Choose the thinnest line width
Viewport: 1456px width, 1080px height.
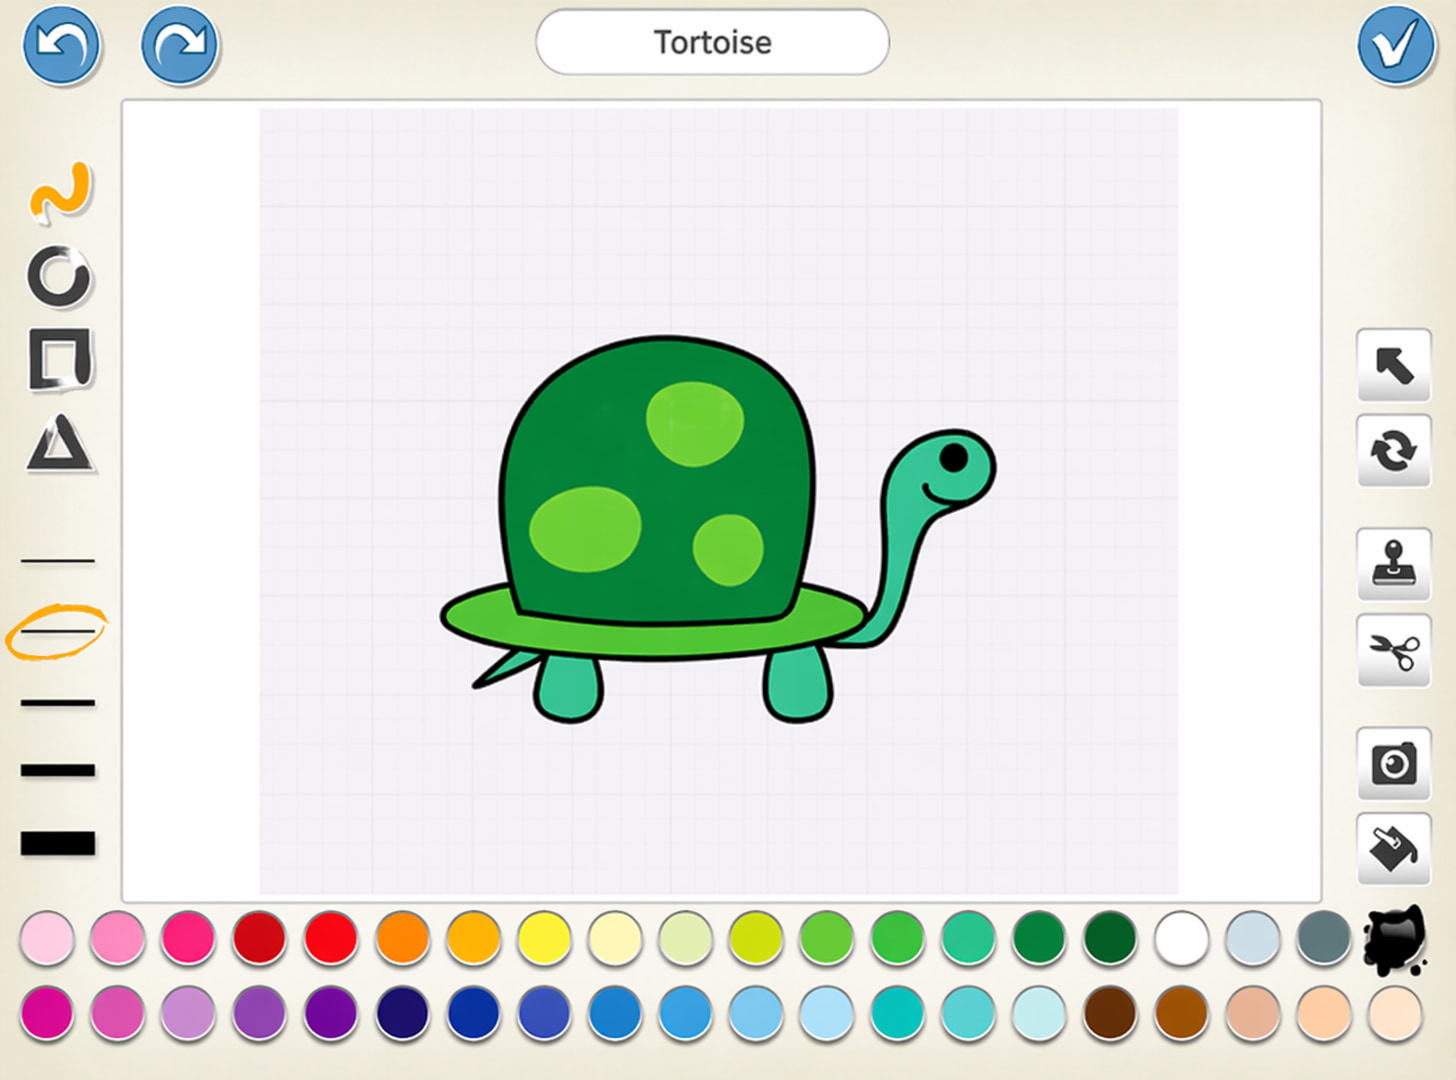(58, 561)
